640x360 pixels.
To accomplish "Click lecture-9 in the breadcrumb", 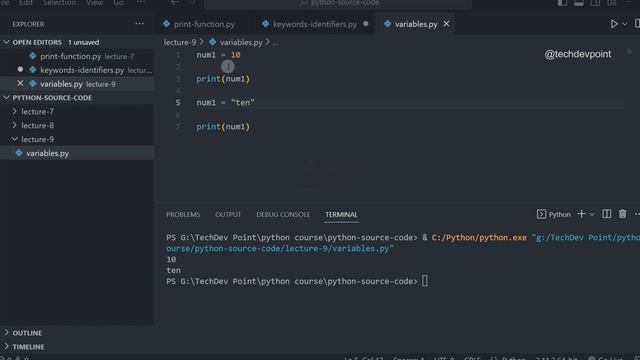I will tap(180, 42).
